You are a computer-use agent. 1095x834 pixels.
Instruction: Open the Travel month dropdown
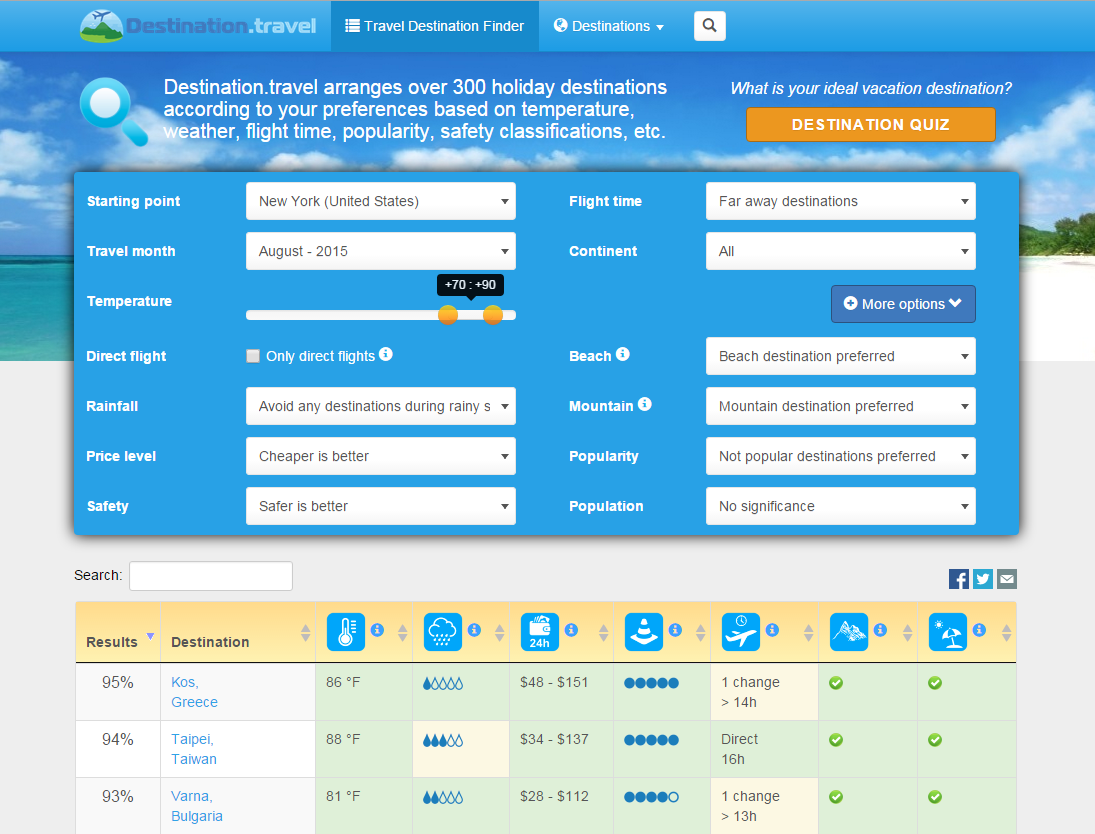point(381,251)
